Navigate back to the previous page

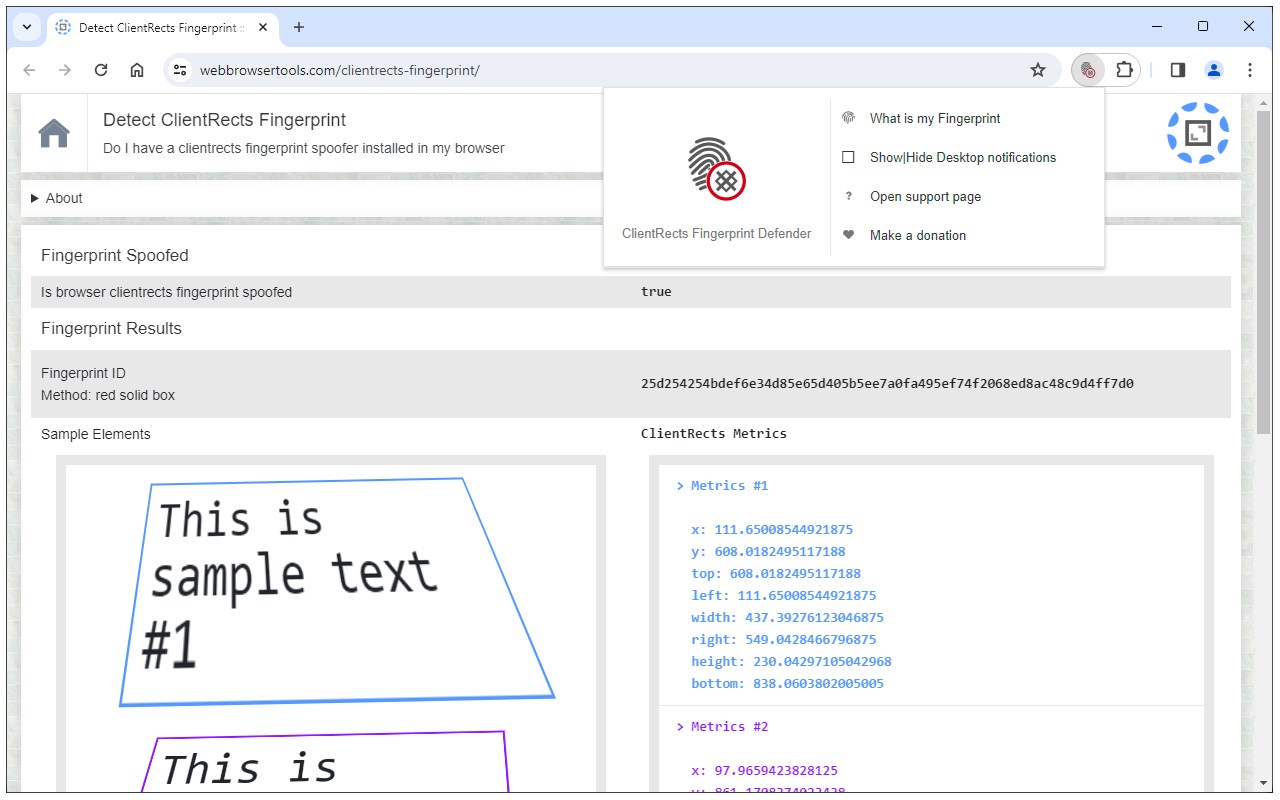pyautogui.click(x=29, y=70)
